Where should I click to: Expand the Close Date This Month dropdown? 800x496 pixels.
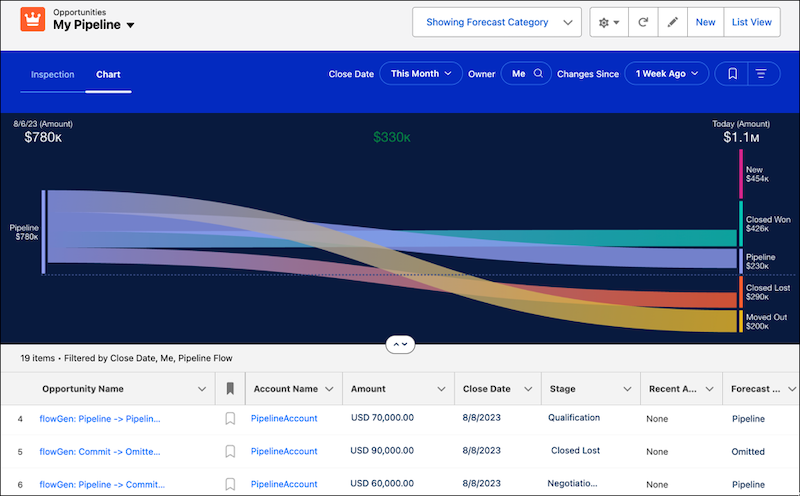point(420,73)
